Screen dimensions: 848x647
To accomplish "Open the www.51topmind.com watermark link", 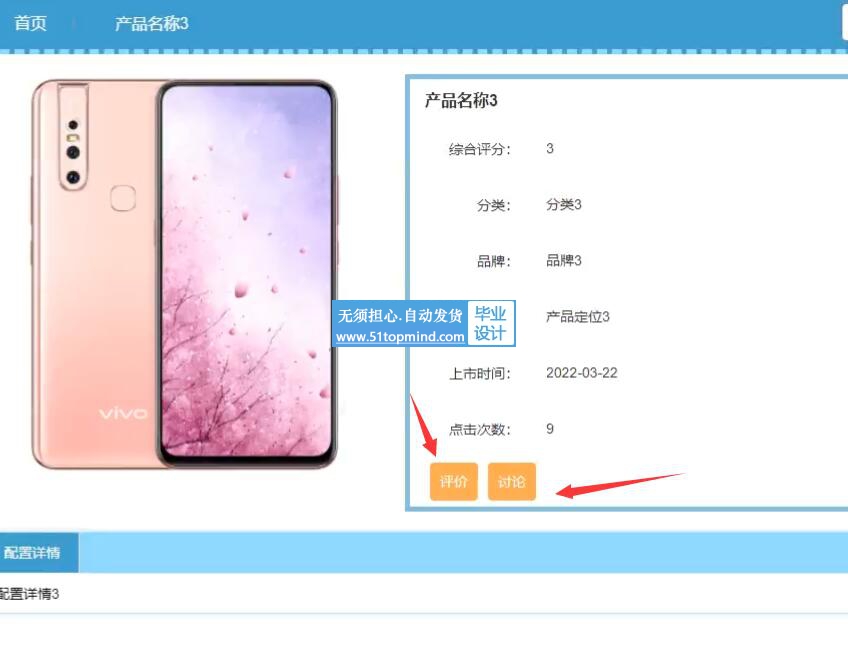I will [x=400, y=336].
